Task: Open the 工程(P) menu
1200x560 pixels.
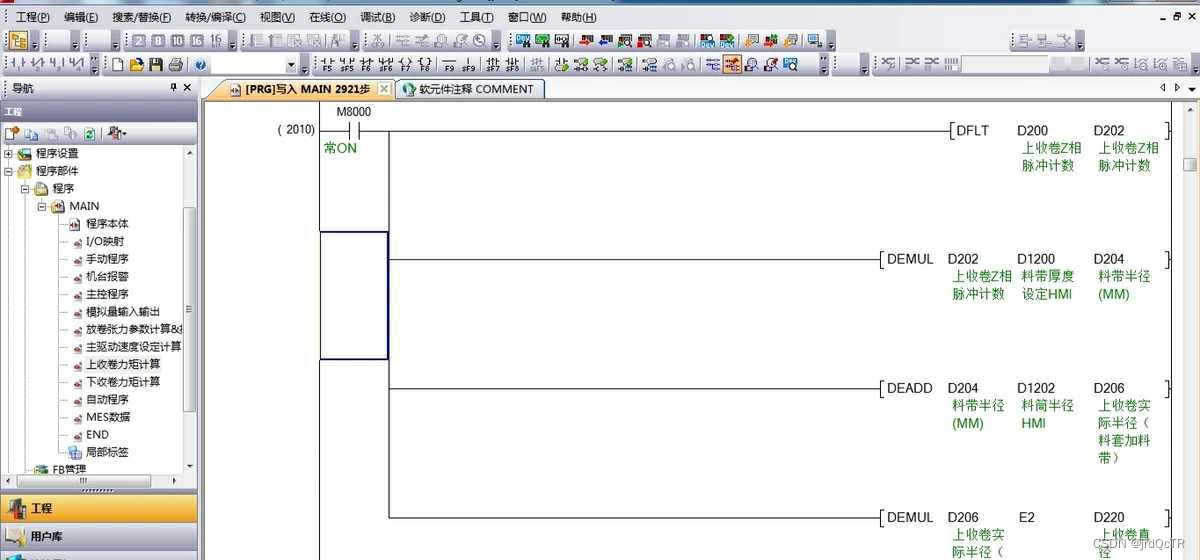Action: pos(32,17)
